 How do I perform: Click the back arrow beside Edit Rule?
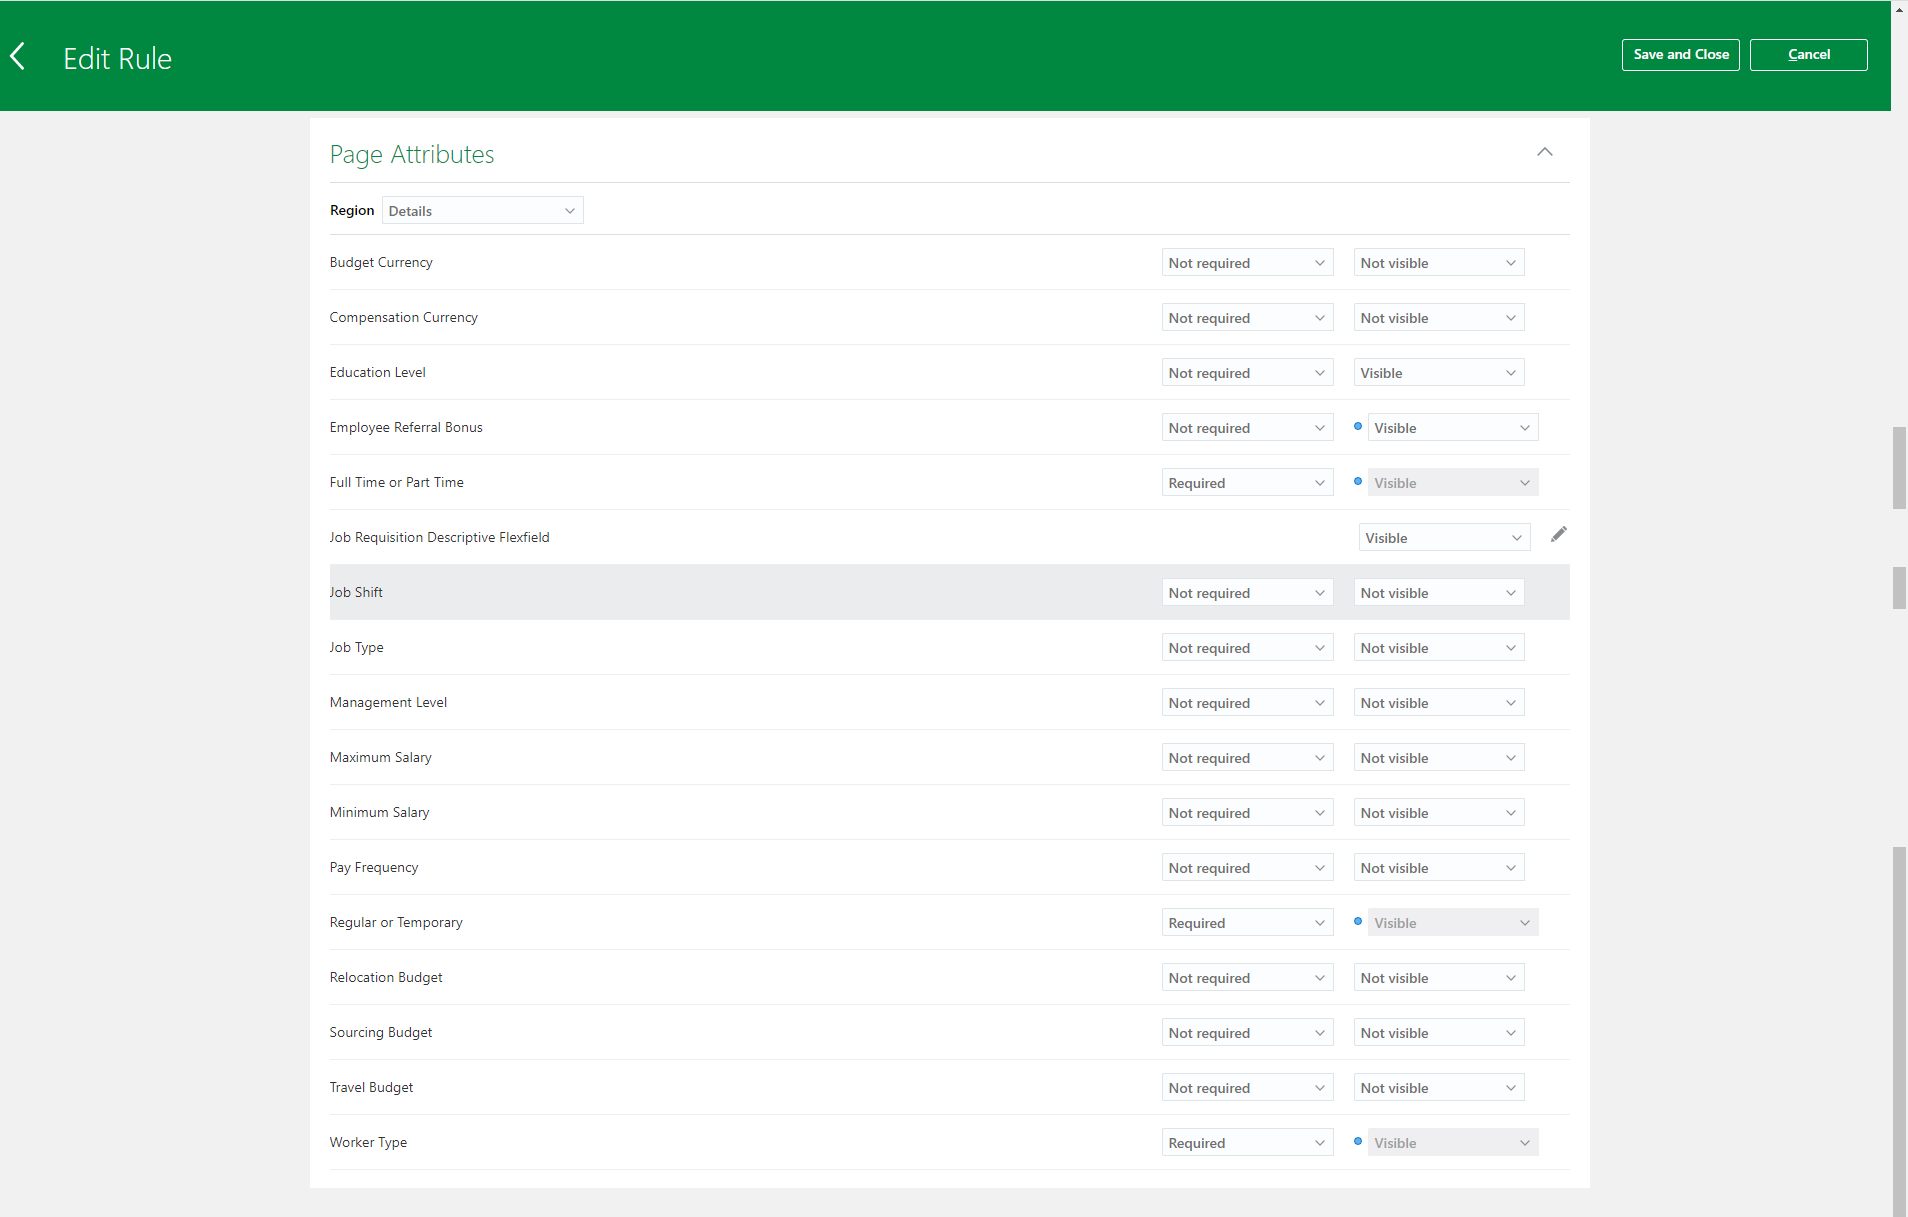18,56
